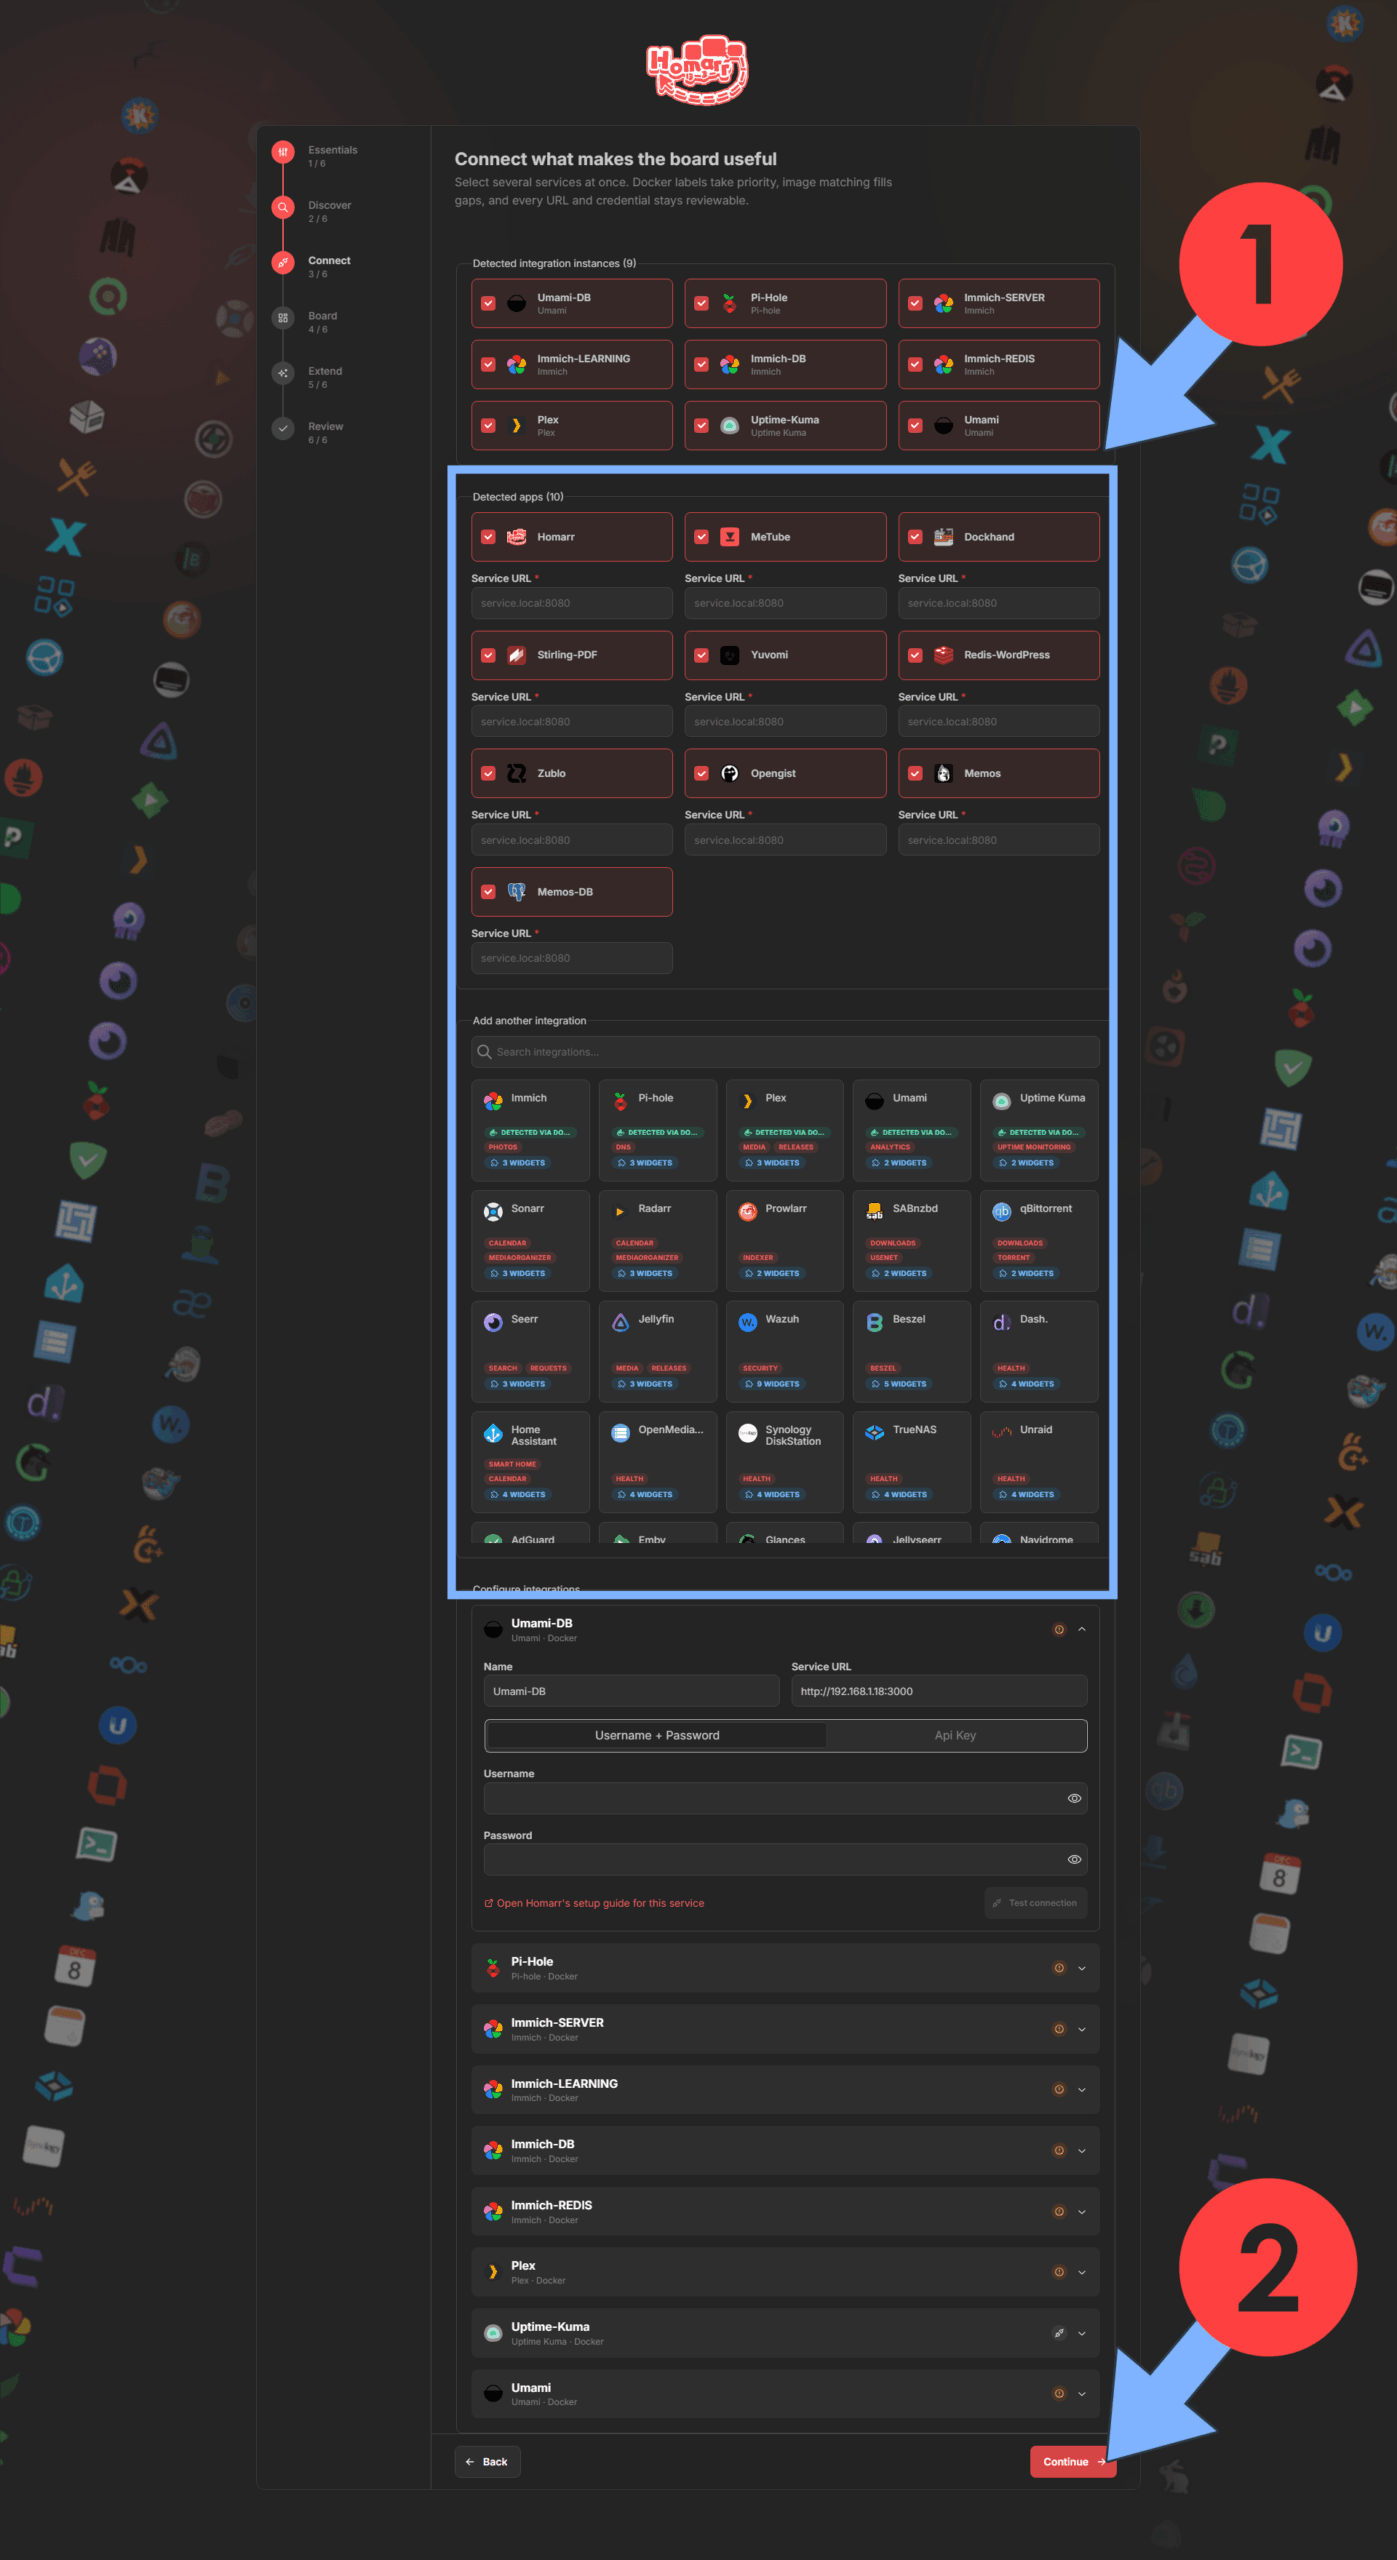Image resolution: width=1397 pixels, height=2560 pixels.
Task: Select the qBittorrent integration icon
Action: pyautogui.click(x=1001, y=1211)
